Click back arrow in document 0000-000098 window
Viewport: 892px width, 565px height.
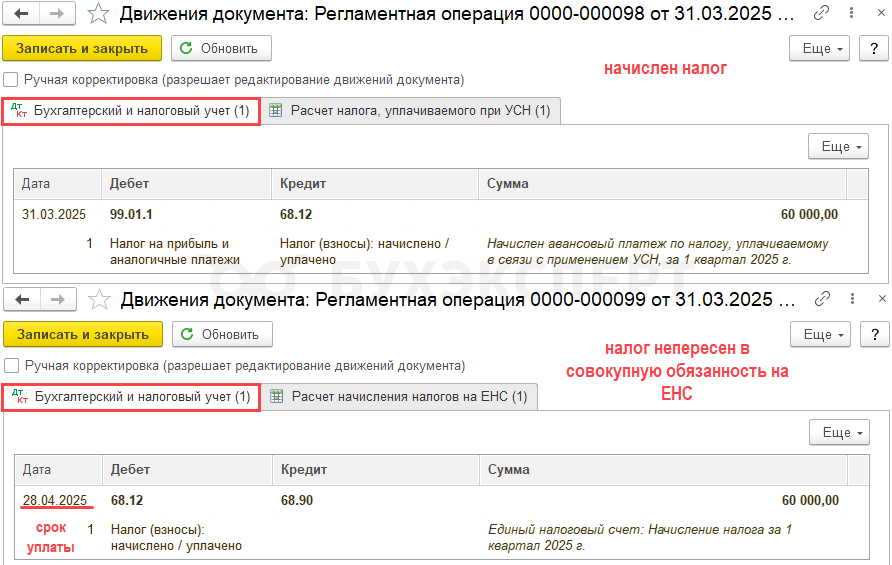(x=21, y=14)
